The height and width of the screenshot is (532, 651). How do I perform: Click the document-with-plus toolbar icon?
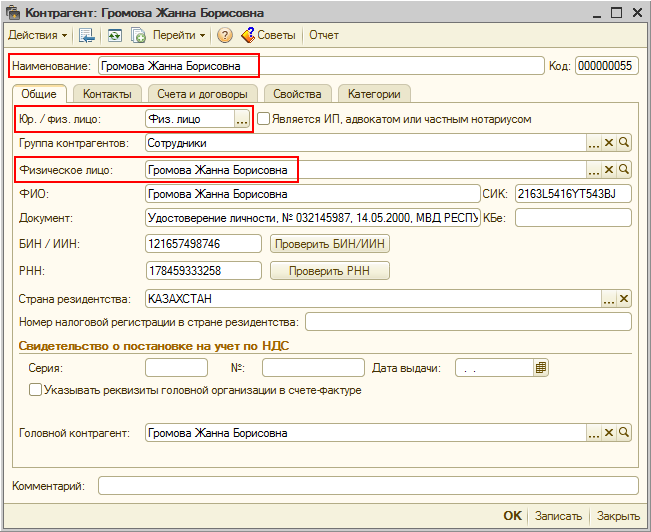coord(138,35)
